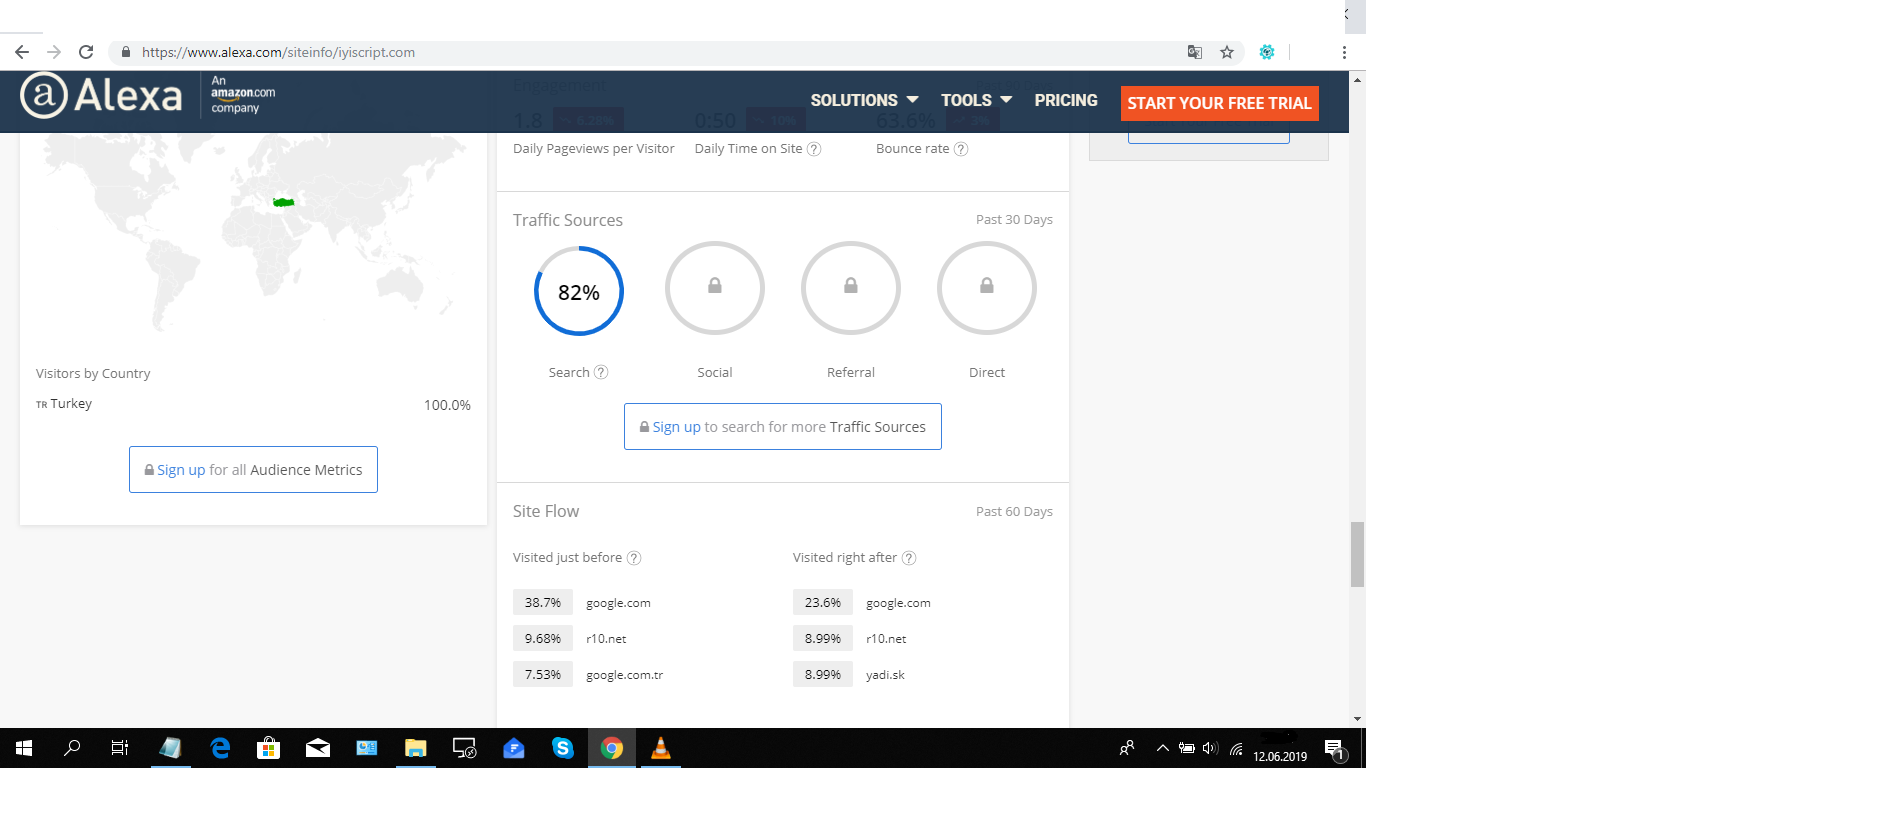1882x824 pixels.
Task: Open VLC media player from the taskbar
Action: 661,748
